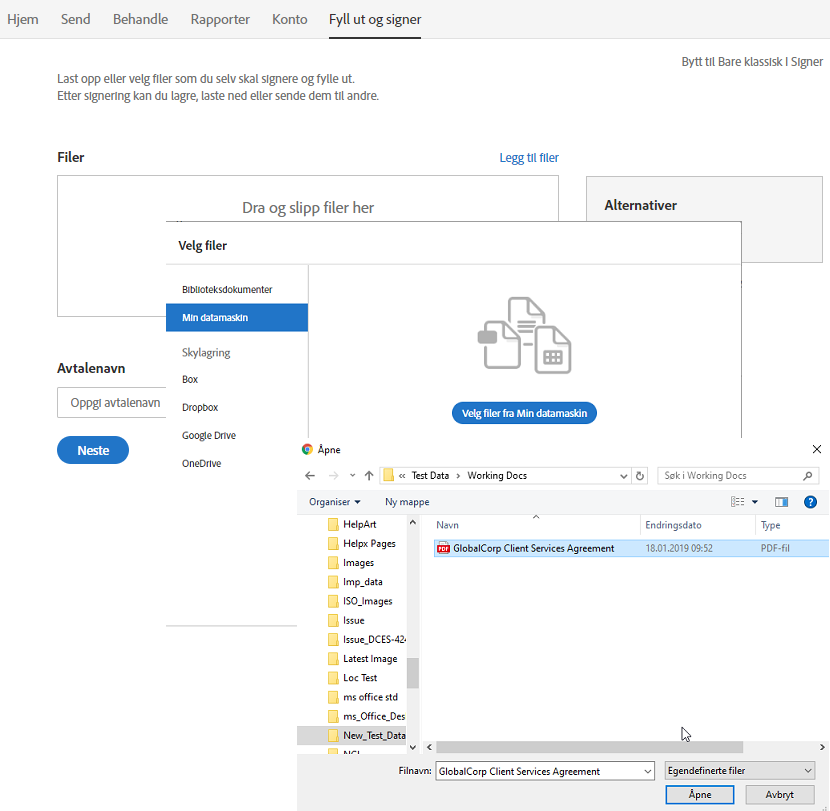Screen dimensions: 830x811
Task: Expand the address bar path dropdown
Action: coord(624,476)
